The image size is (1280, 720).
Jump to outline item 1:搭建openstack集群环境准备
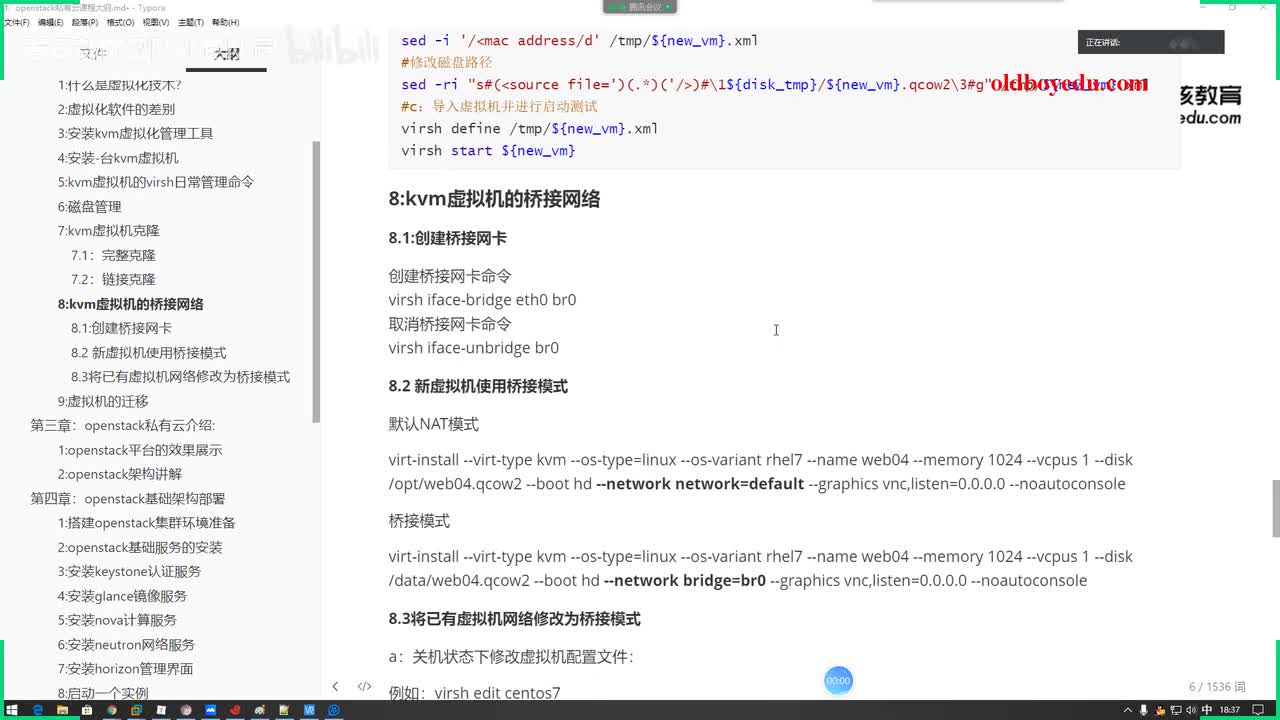[146, 523]
